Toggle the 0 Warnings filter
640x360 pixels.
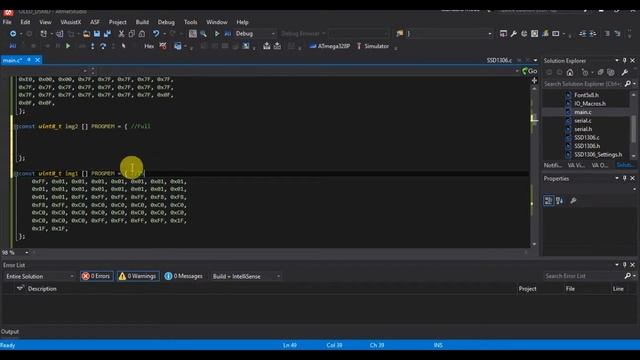pos(138,276)
